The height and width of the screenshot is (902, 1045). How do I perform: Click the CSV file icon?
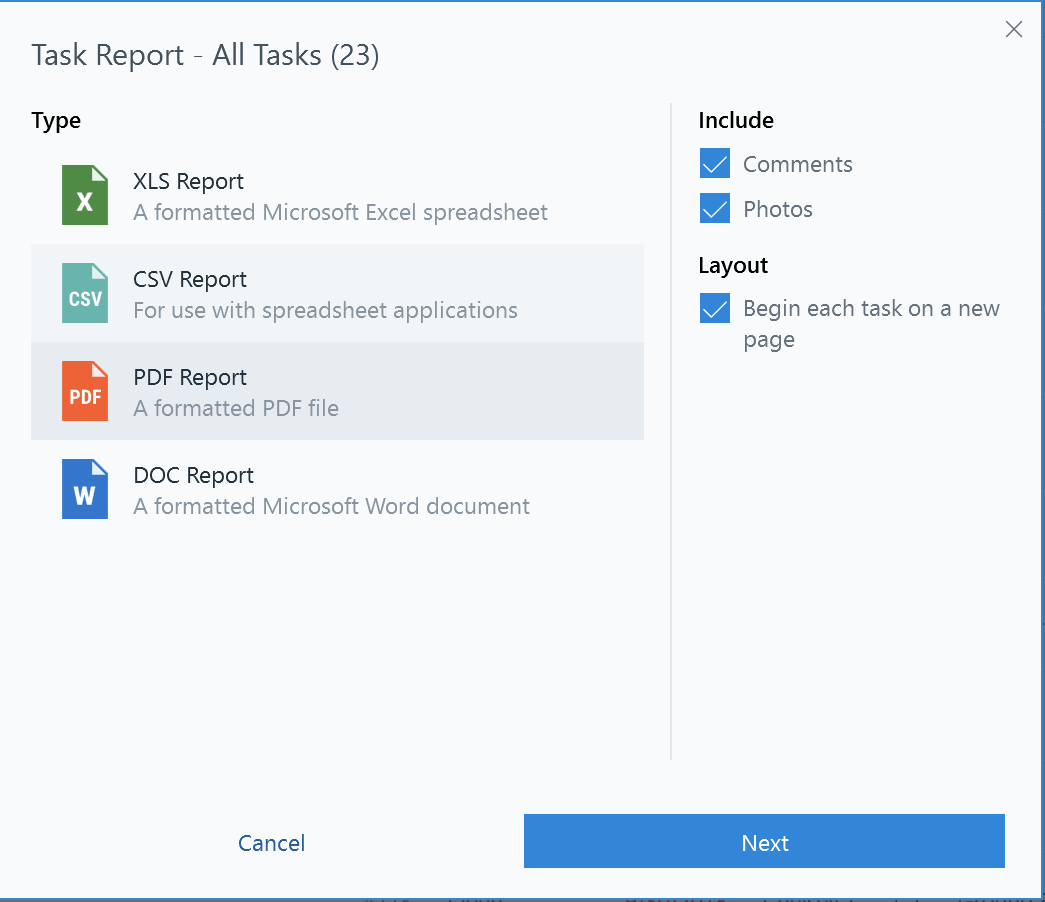pyautogui.click(x=85, y=293)
